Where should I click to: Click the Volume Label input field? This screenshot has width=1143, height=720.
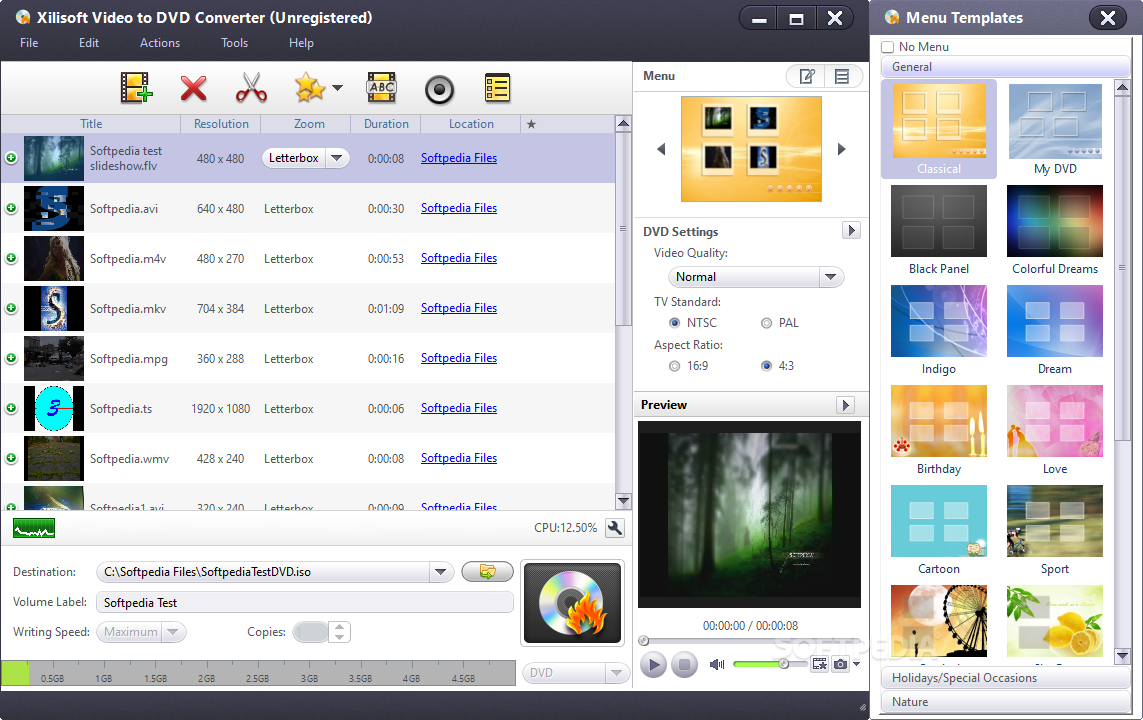click(305, 603)
